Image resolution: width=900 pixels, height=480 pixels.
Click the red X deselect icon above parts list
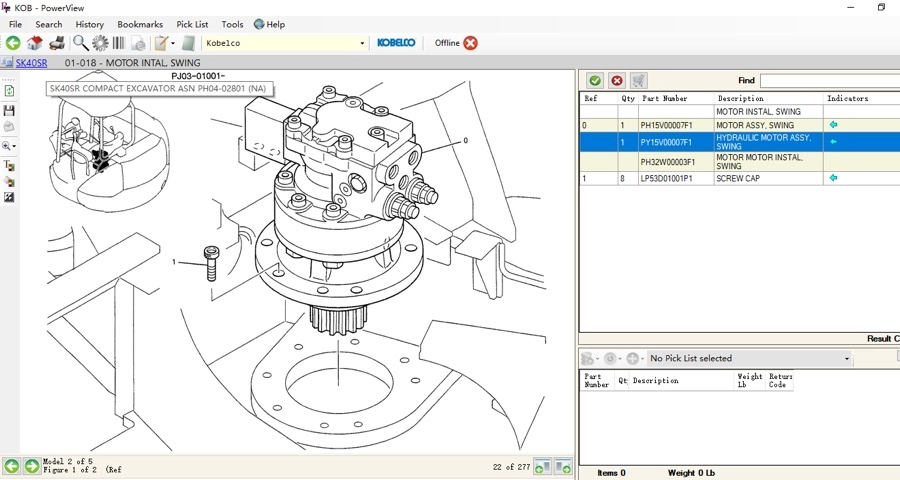[617, 80]
